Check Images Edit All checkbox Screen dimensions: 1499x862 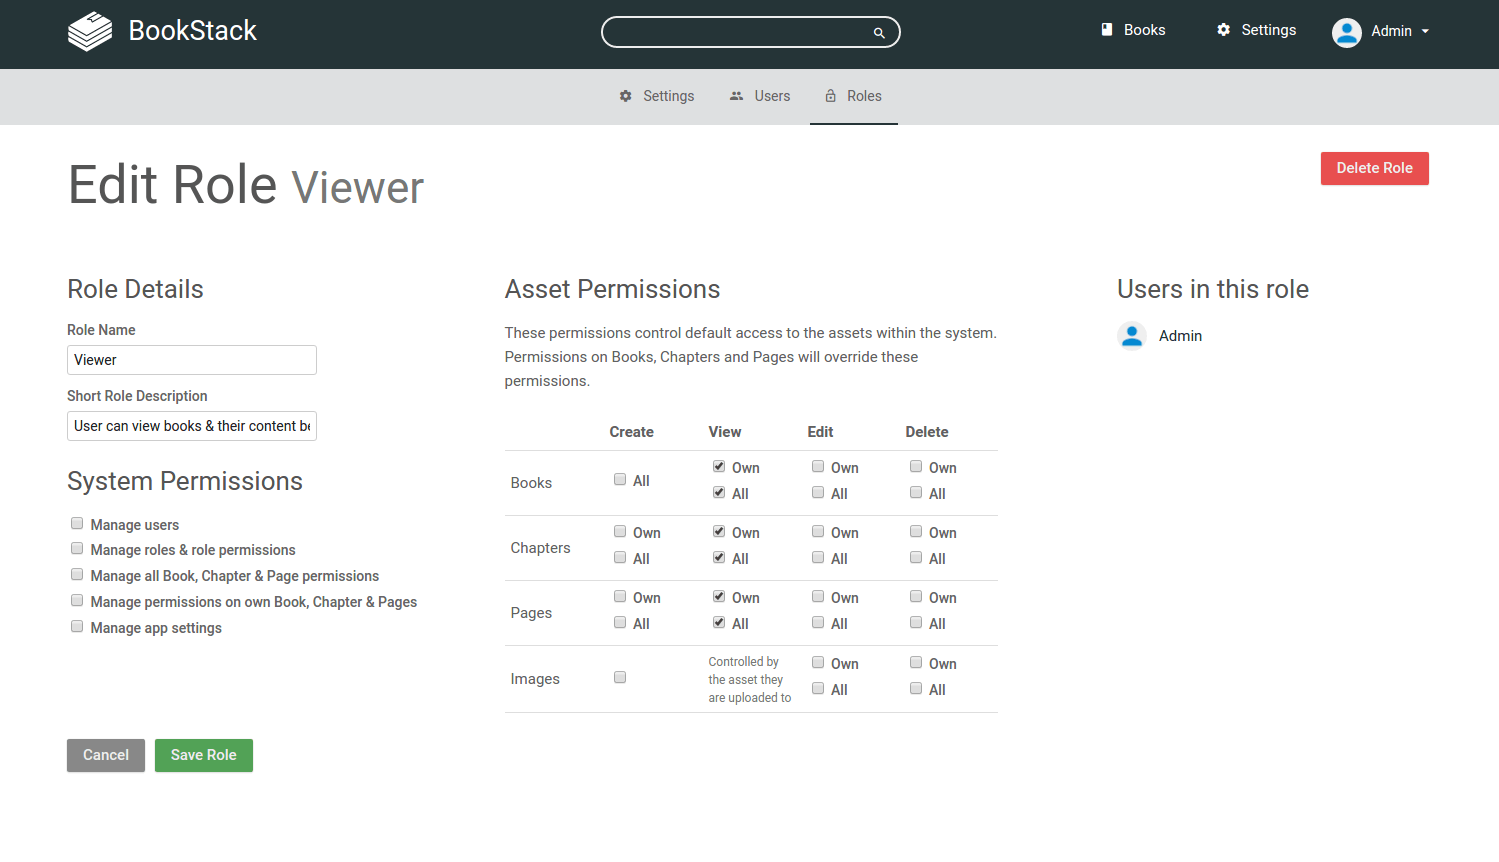pos(818,688)
